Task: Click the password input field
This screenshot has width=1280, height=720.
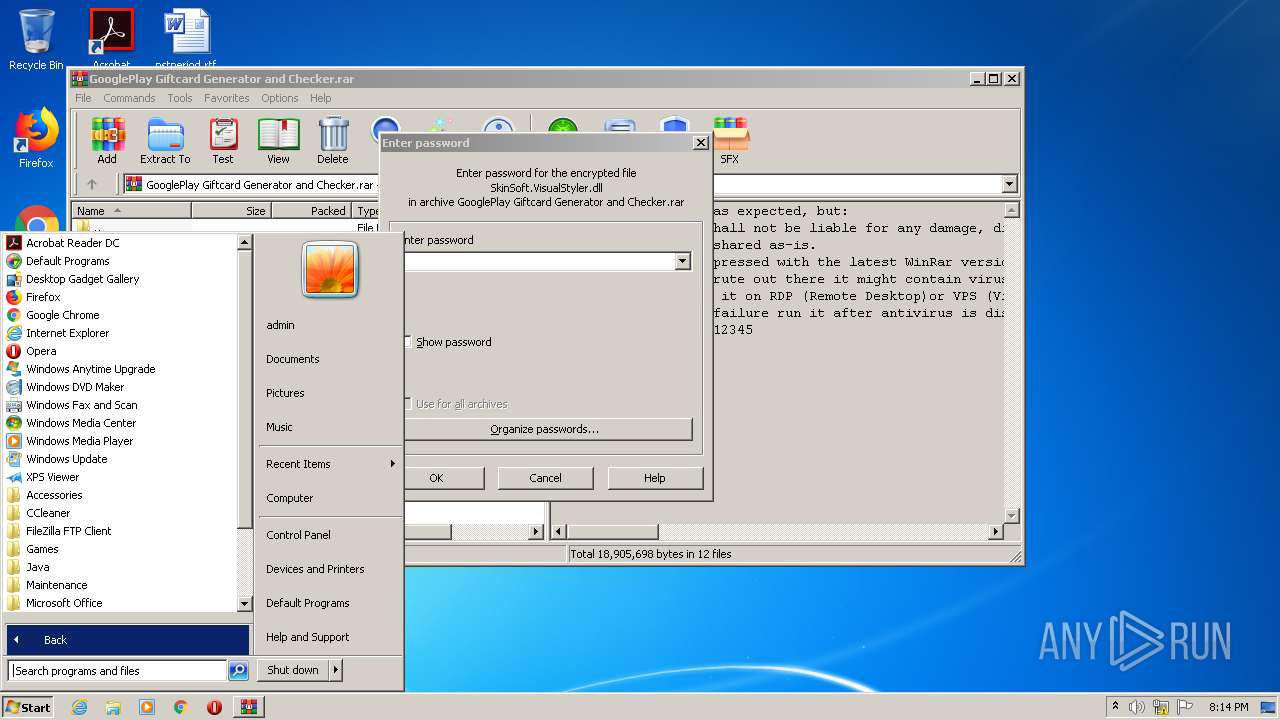Action: (539, 262)
